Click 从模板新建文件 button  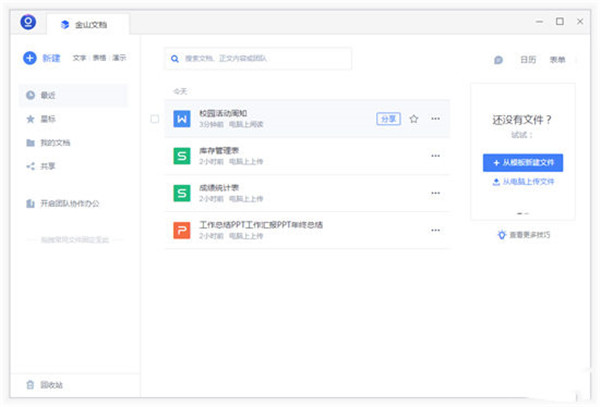(523, 163)
